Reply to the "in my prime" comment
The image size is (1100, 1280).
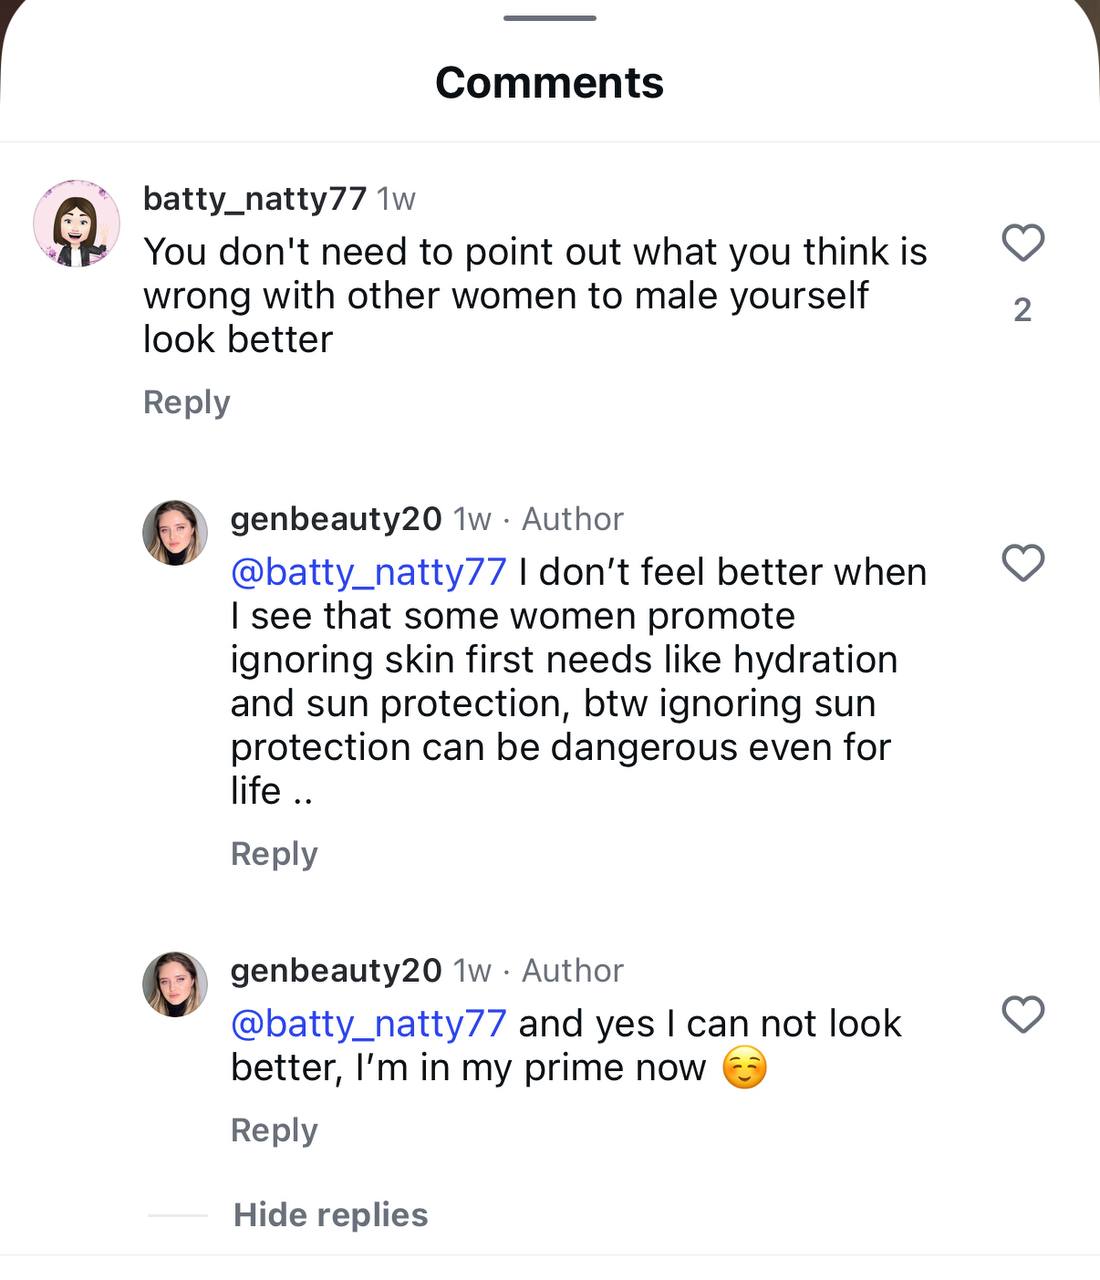pos(274,1130)
